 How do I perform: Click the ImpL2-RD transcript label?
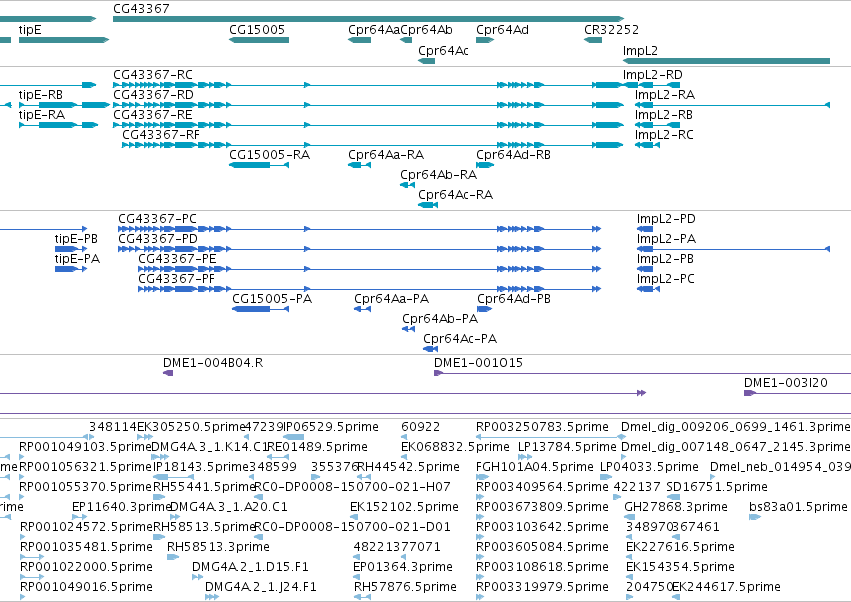click(652, 74)
